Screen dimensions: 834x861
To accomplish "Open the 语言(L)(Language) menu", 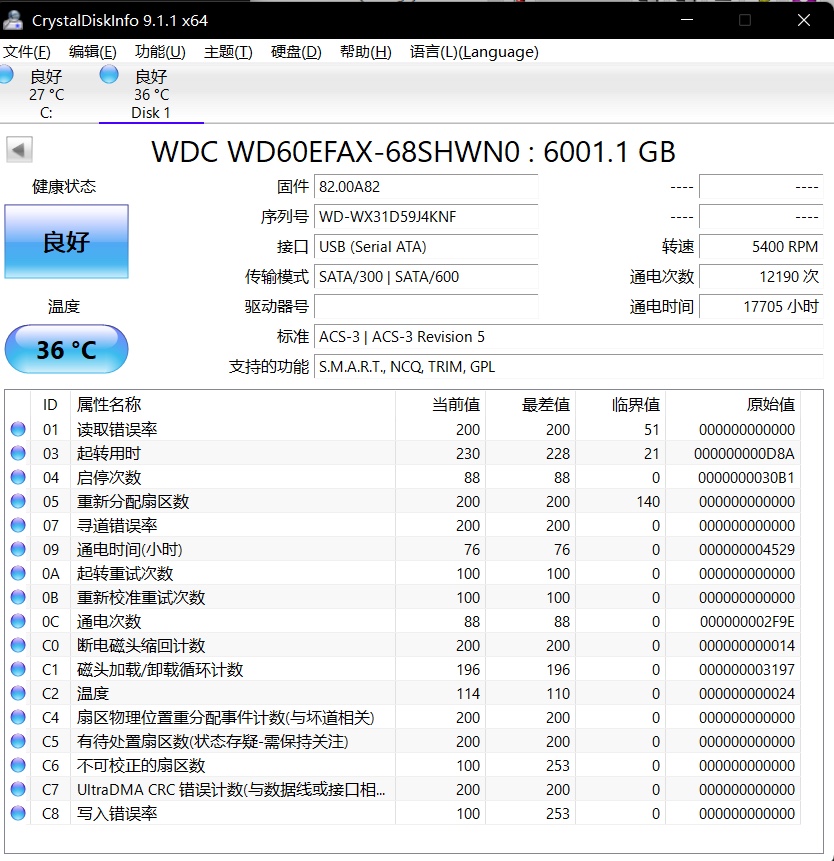I will tap(474, 52).
